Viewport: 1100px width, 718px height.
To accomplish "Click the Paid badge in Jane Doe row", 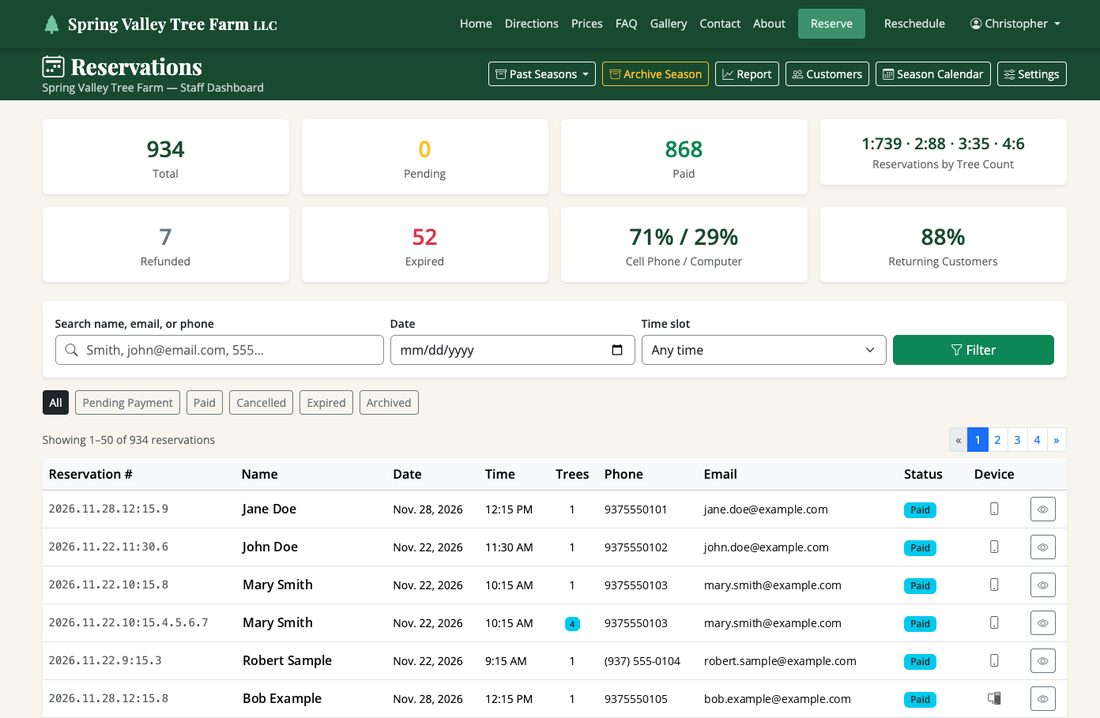I will pyautogui.click(x=920, y=510).
